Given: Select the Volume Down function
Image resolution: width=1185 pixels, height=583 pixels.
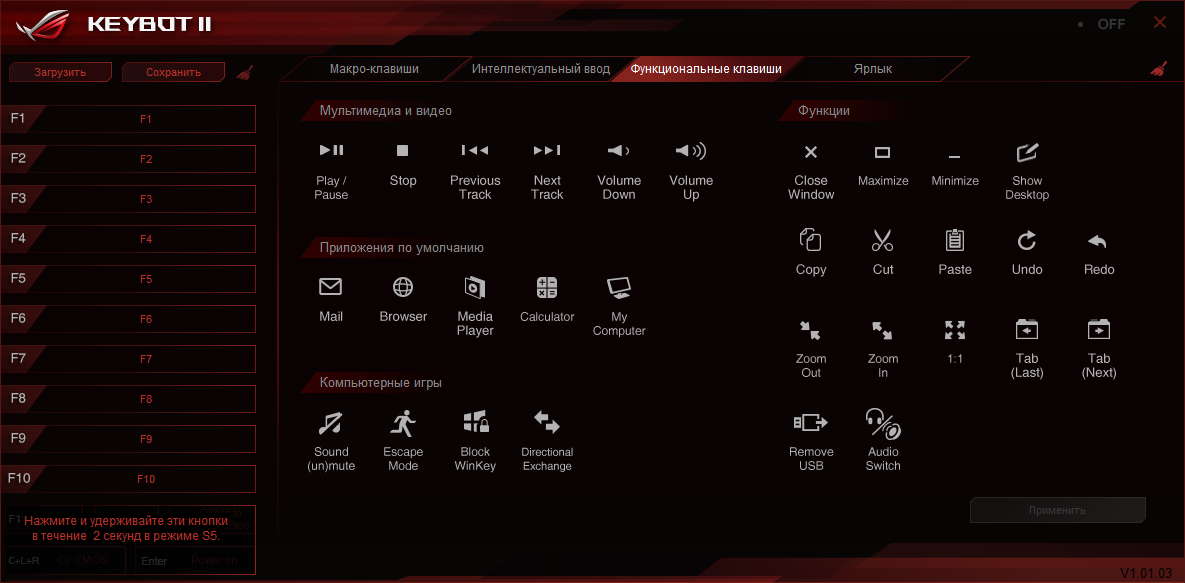Looking at the screenshot, I should point(619,150).
